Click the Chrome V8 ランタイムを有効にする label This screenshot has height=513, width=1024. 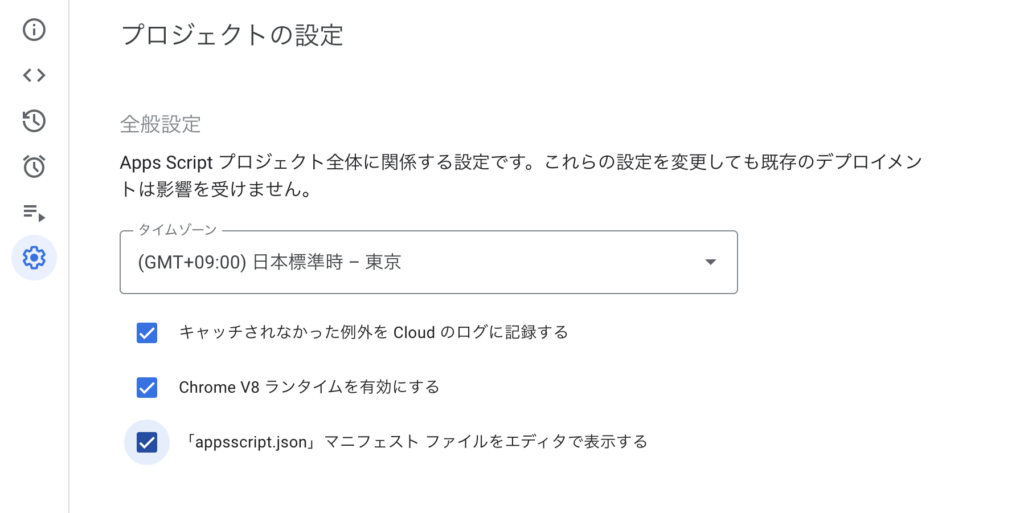click(x=309, y=387)
